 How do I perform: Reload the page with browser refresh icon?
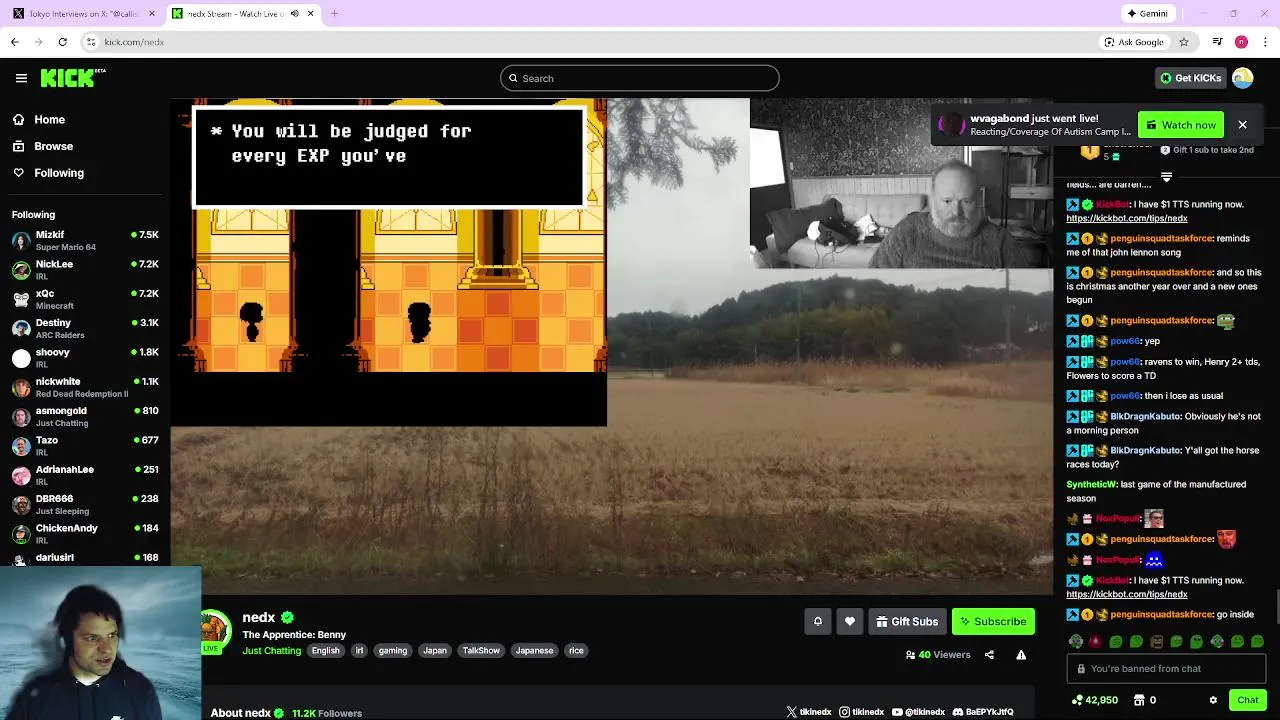pos(62,42)
